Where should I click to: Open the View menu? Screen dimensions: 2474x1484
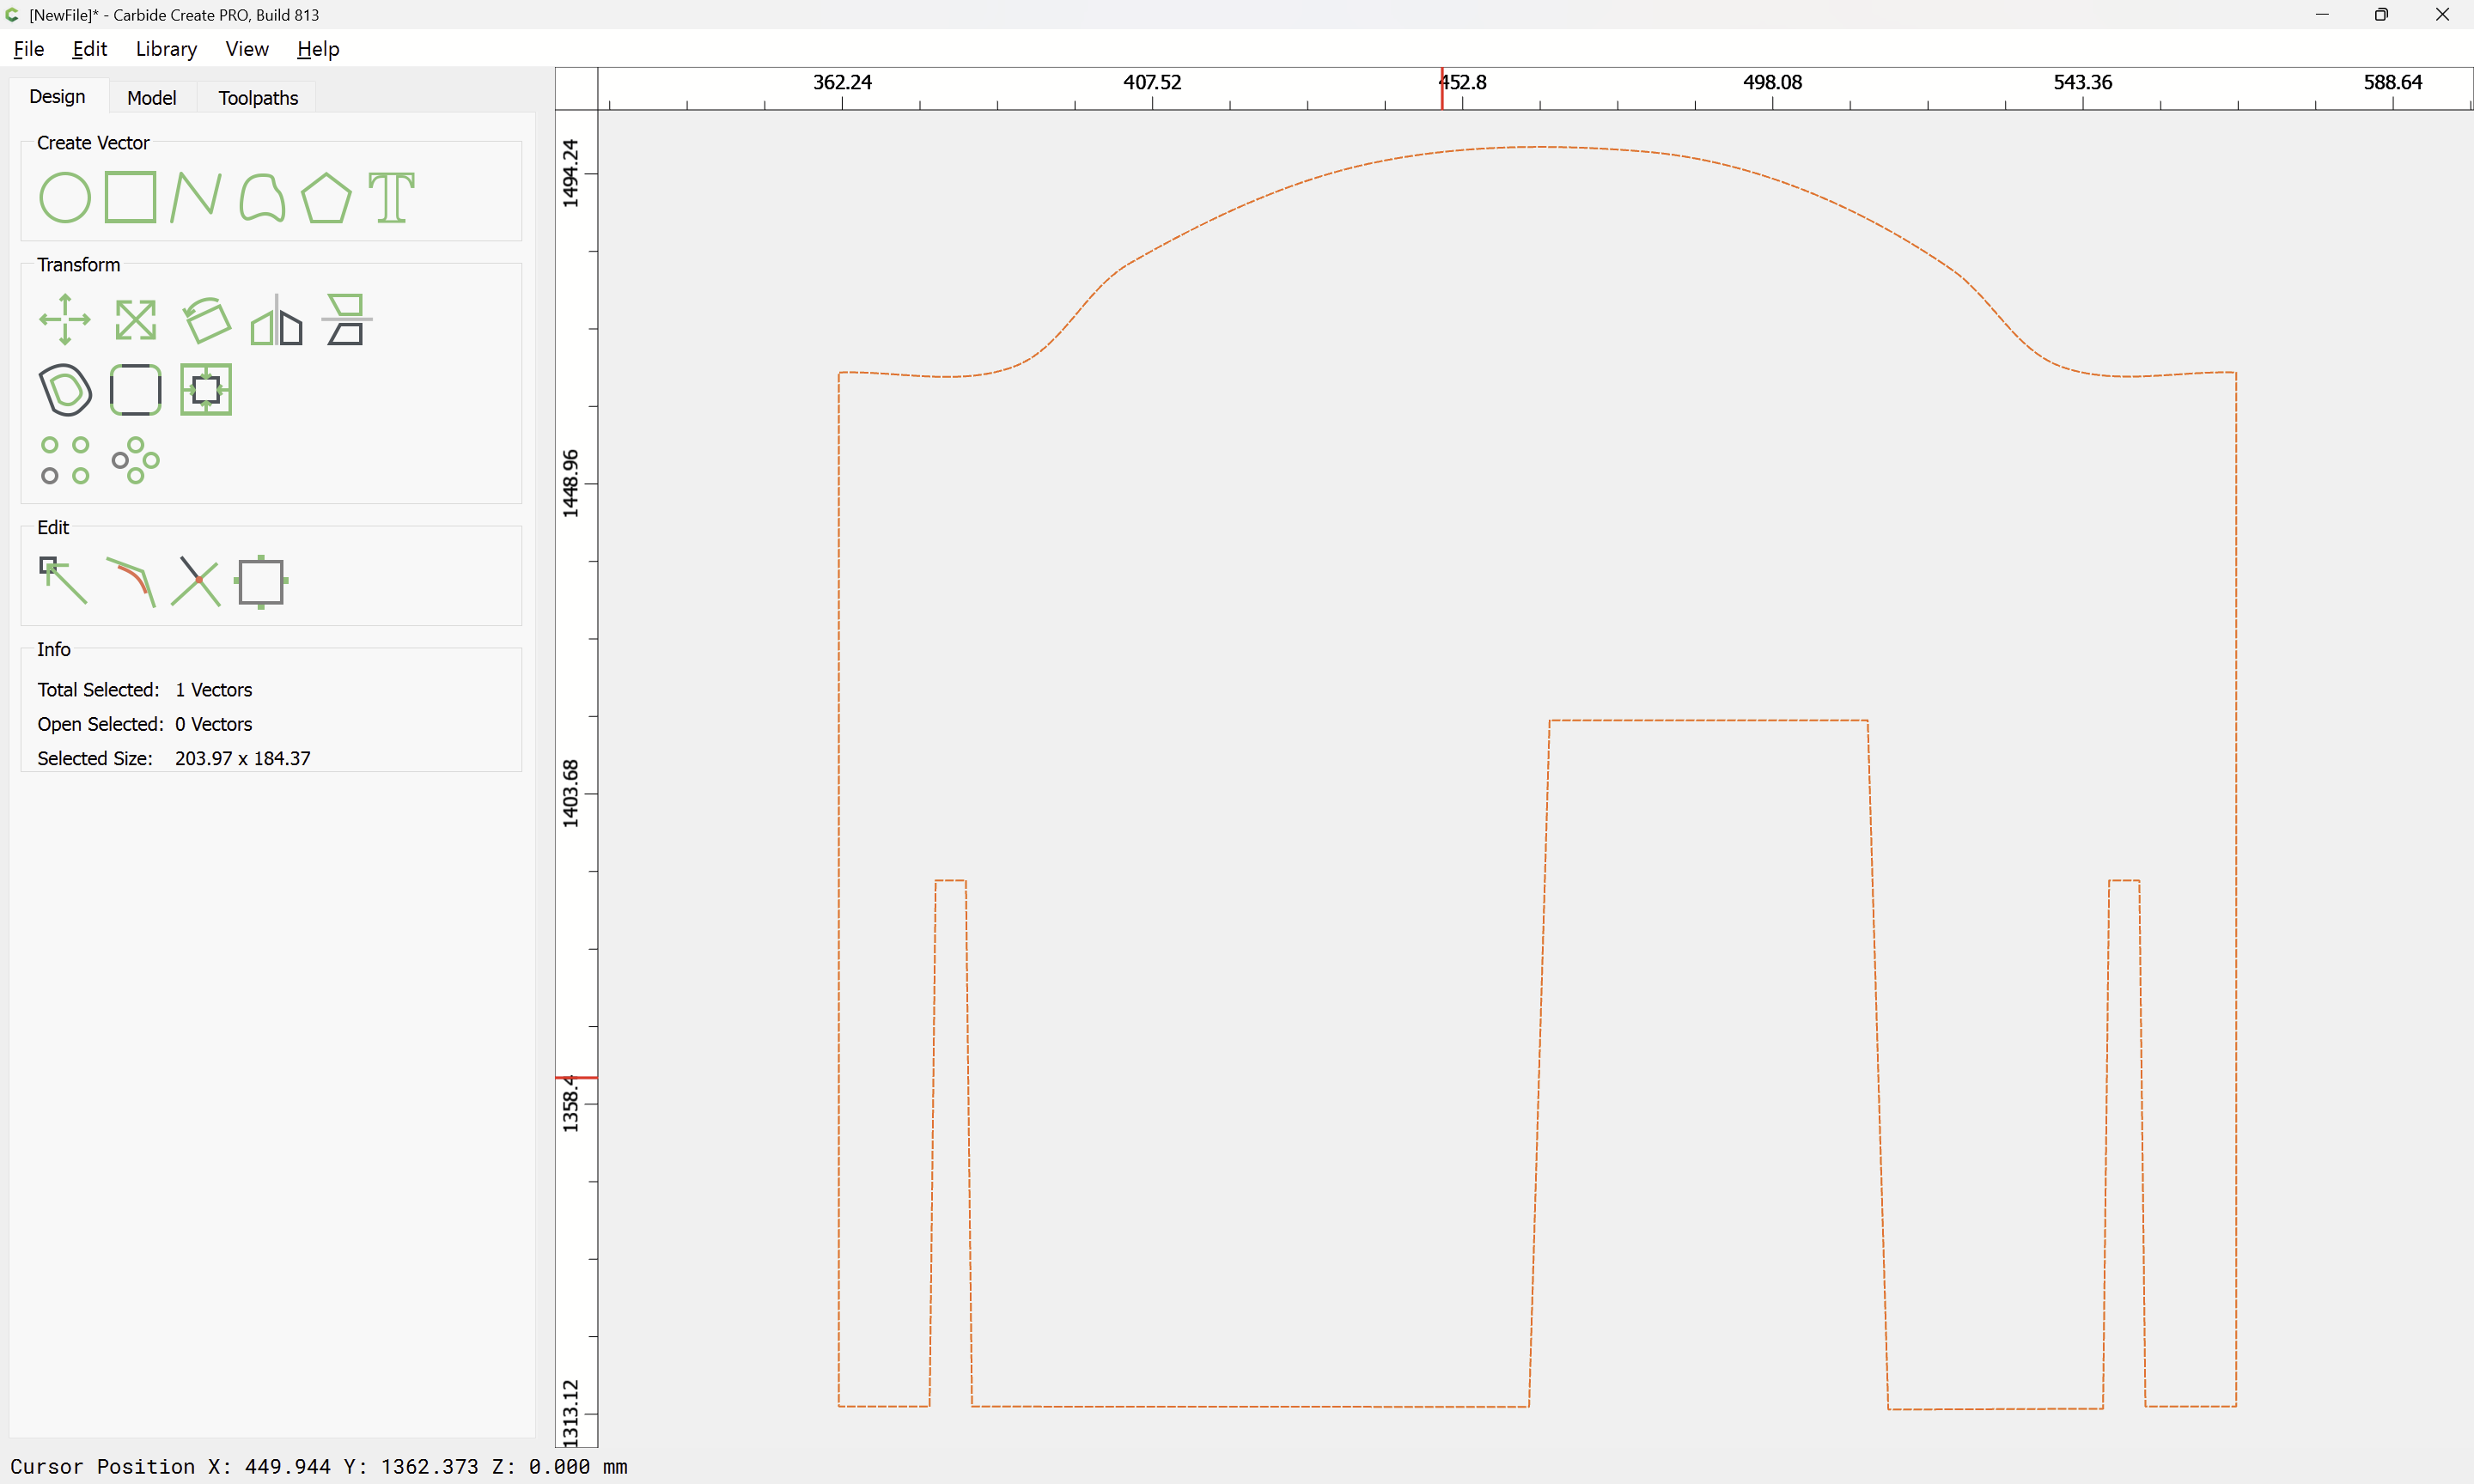pyautogui.click(x=247, y=49)
